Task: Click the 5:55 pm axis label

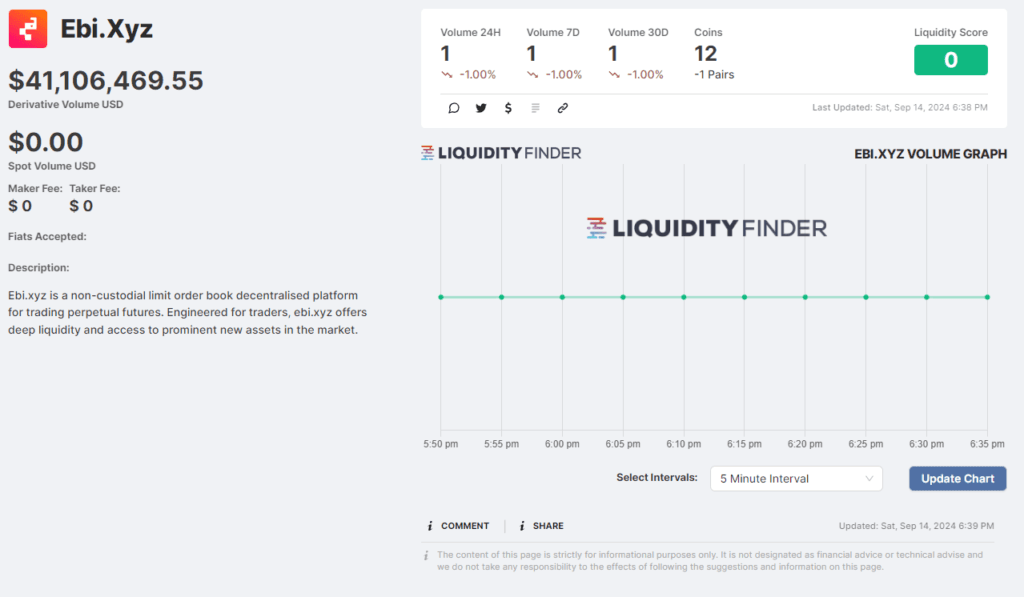Action: click(502, 444)
